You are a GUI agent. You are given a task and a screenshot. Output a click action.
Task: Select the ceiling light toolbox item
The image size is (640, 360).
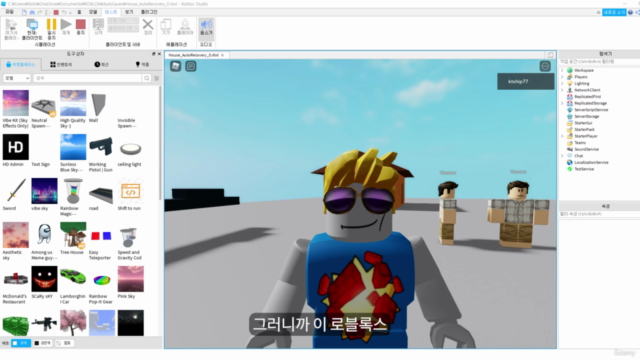(130, 150)
